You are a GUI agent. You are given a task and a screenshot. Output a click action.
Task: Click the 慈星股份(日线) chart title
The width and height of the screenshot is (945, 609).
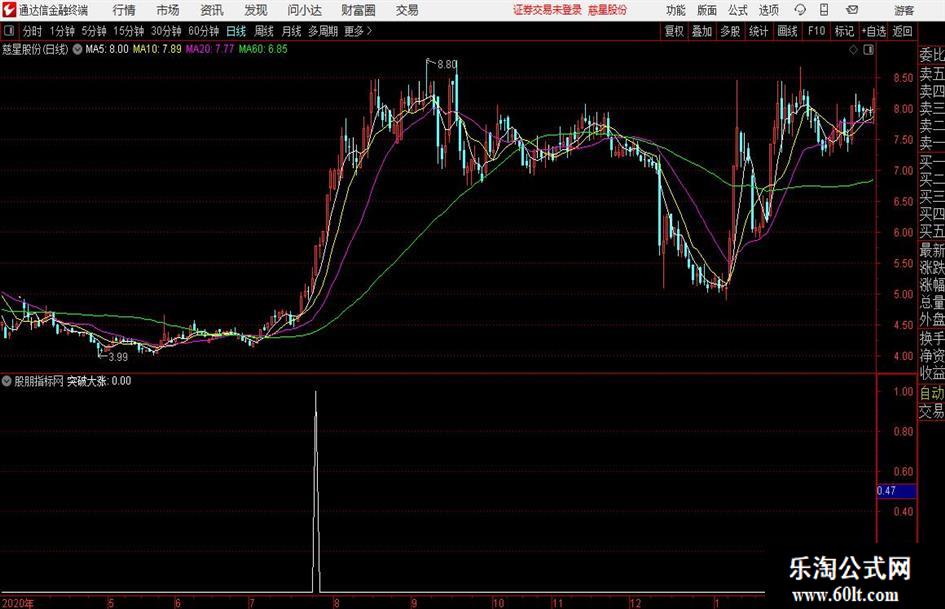[x=35, y=49]
